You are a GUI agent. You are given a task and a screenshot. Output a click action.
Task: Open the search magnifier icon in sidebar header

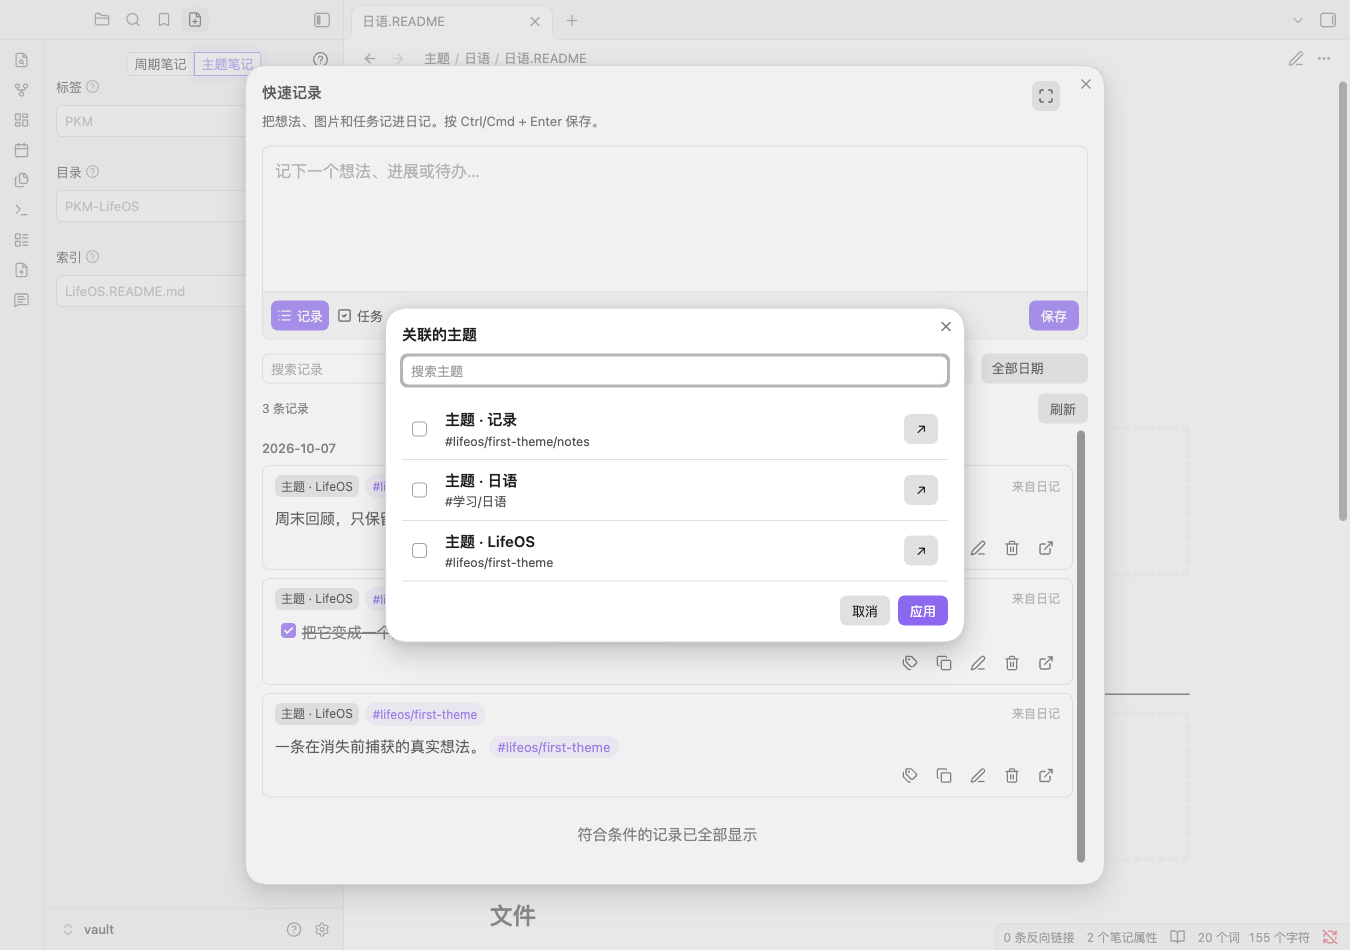pyautogui.click(x=133, y=20)
